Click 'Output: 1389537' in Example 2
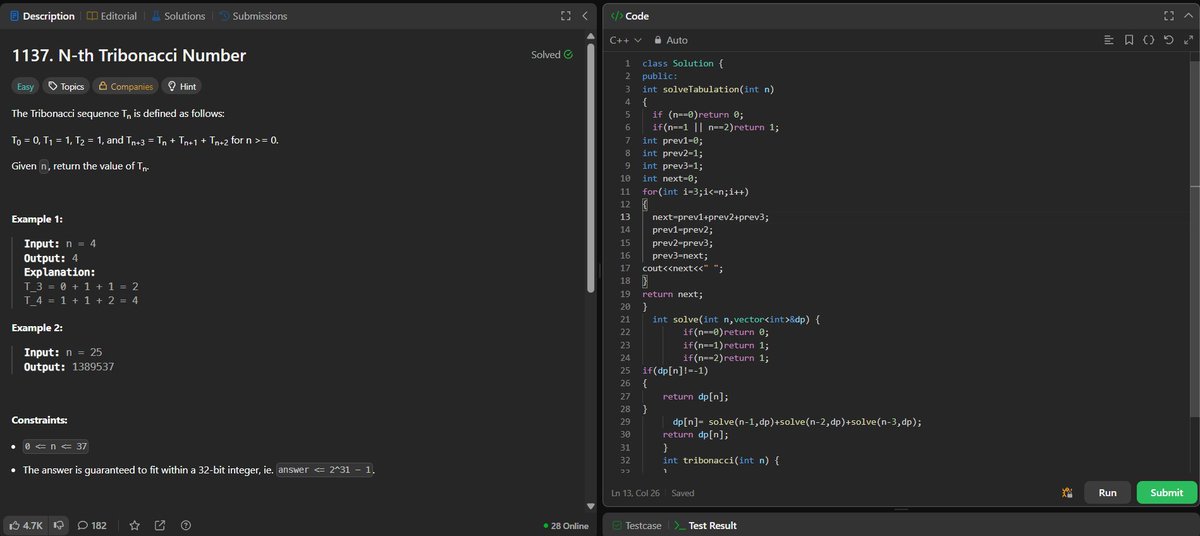 tap(69, 367)
